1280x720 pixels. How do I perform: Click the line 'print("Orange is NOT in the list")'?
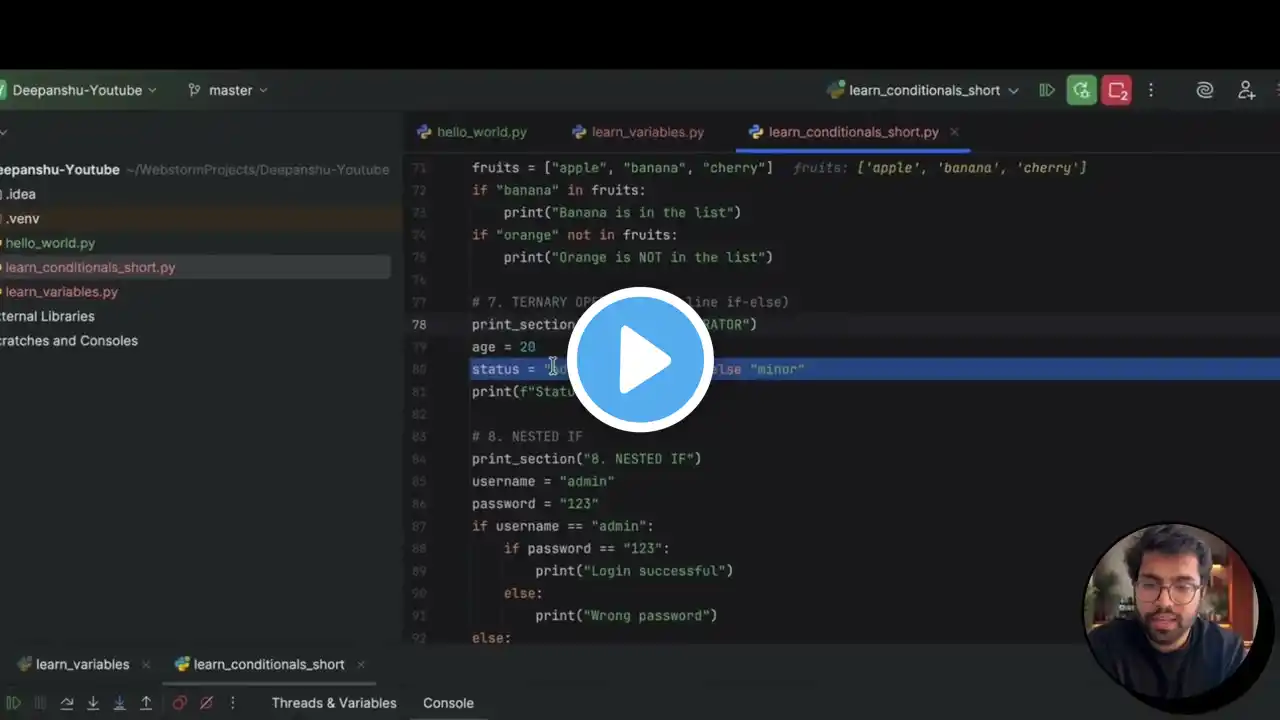[638, 257]
